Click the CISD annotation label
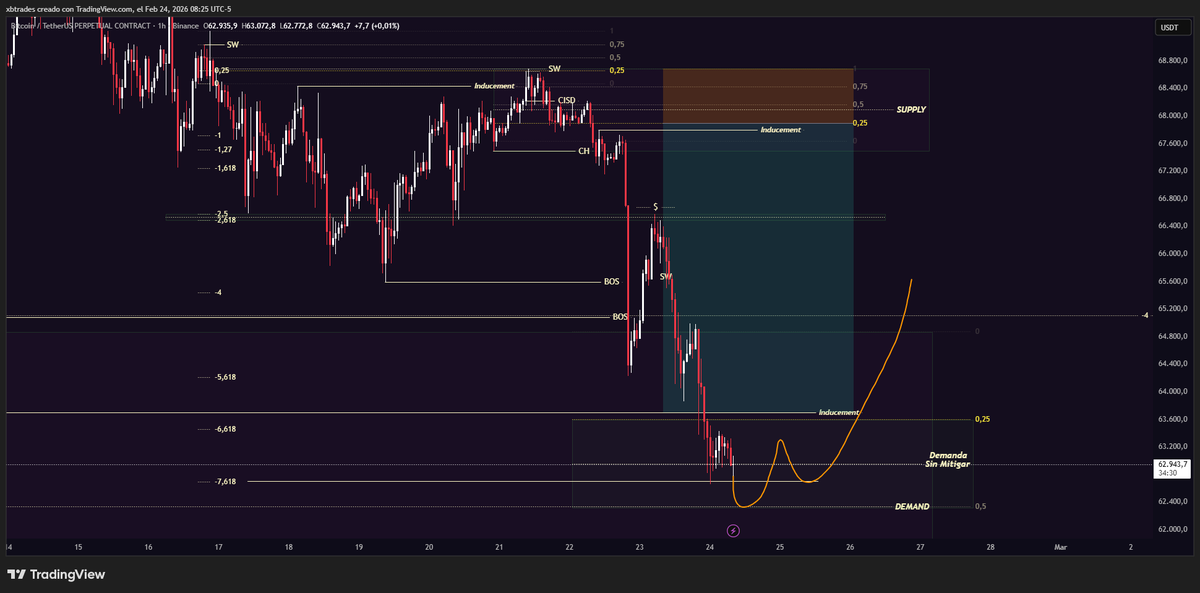The height and width of the screenshot is (593, 1200). 567,101
